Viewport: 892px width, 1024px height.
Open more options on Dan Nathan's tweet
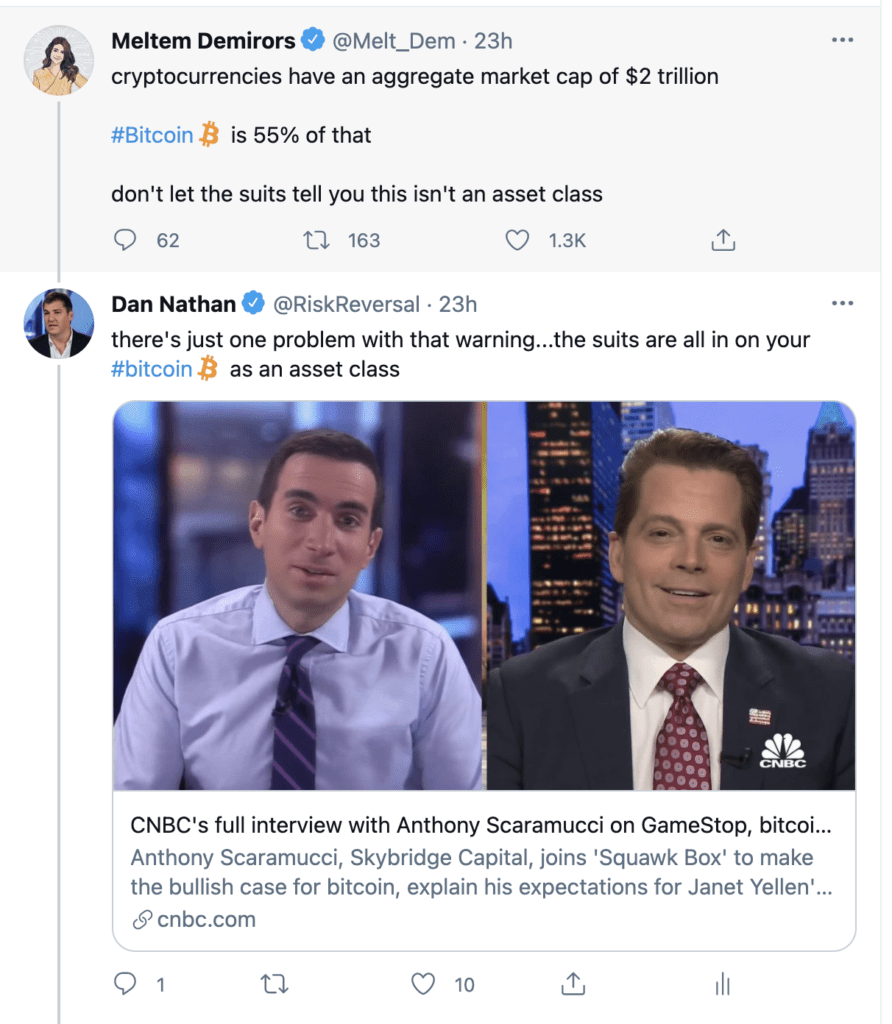tap(842, 303)
